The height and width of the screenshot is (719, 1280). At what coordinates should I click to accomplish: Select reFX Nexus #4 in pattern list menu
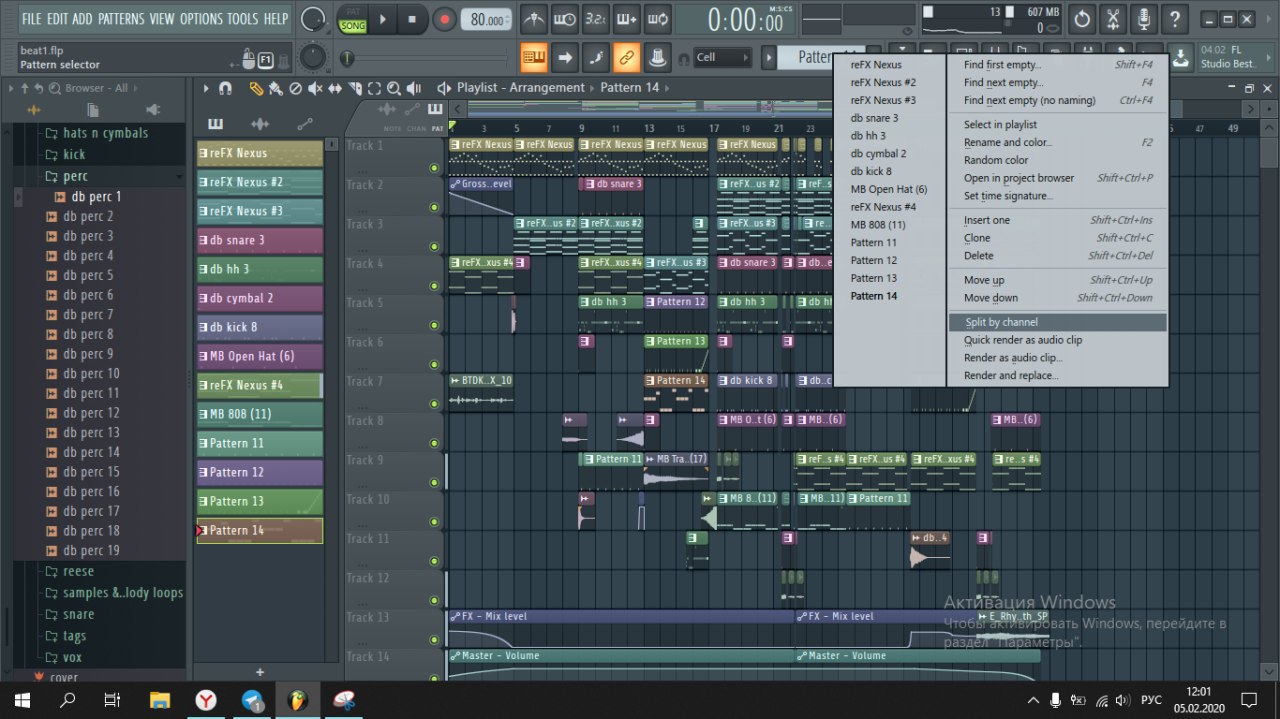pyautogui.click(x=890, y=207)
